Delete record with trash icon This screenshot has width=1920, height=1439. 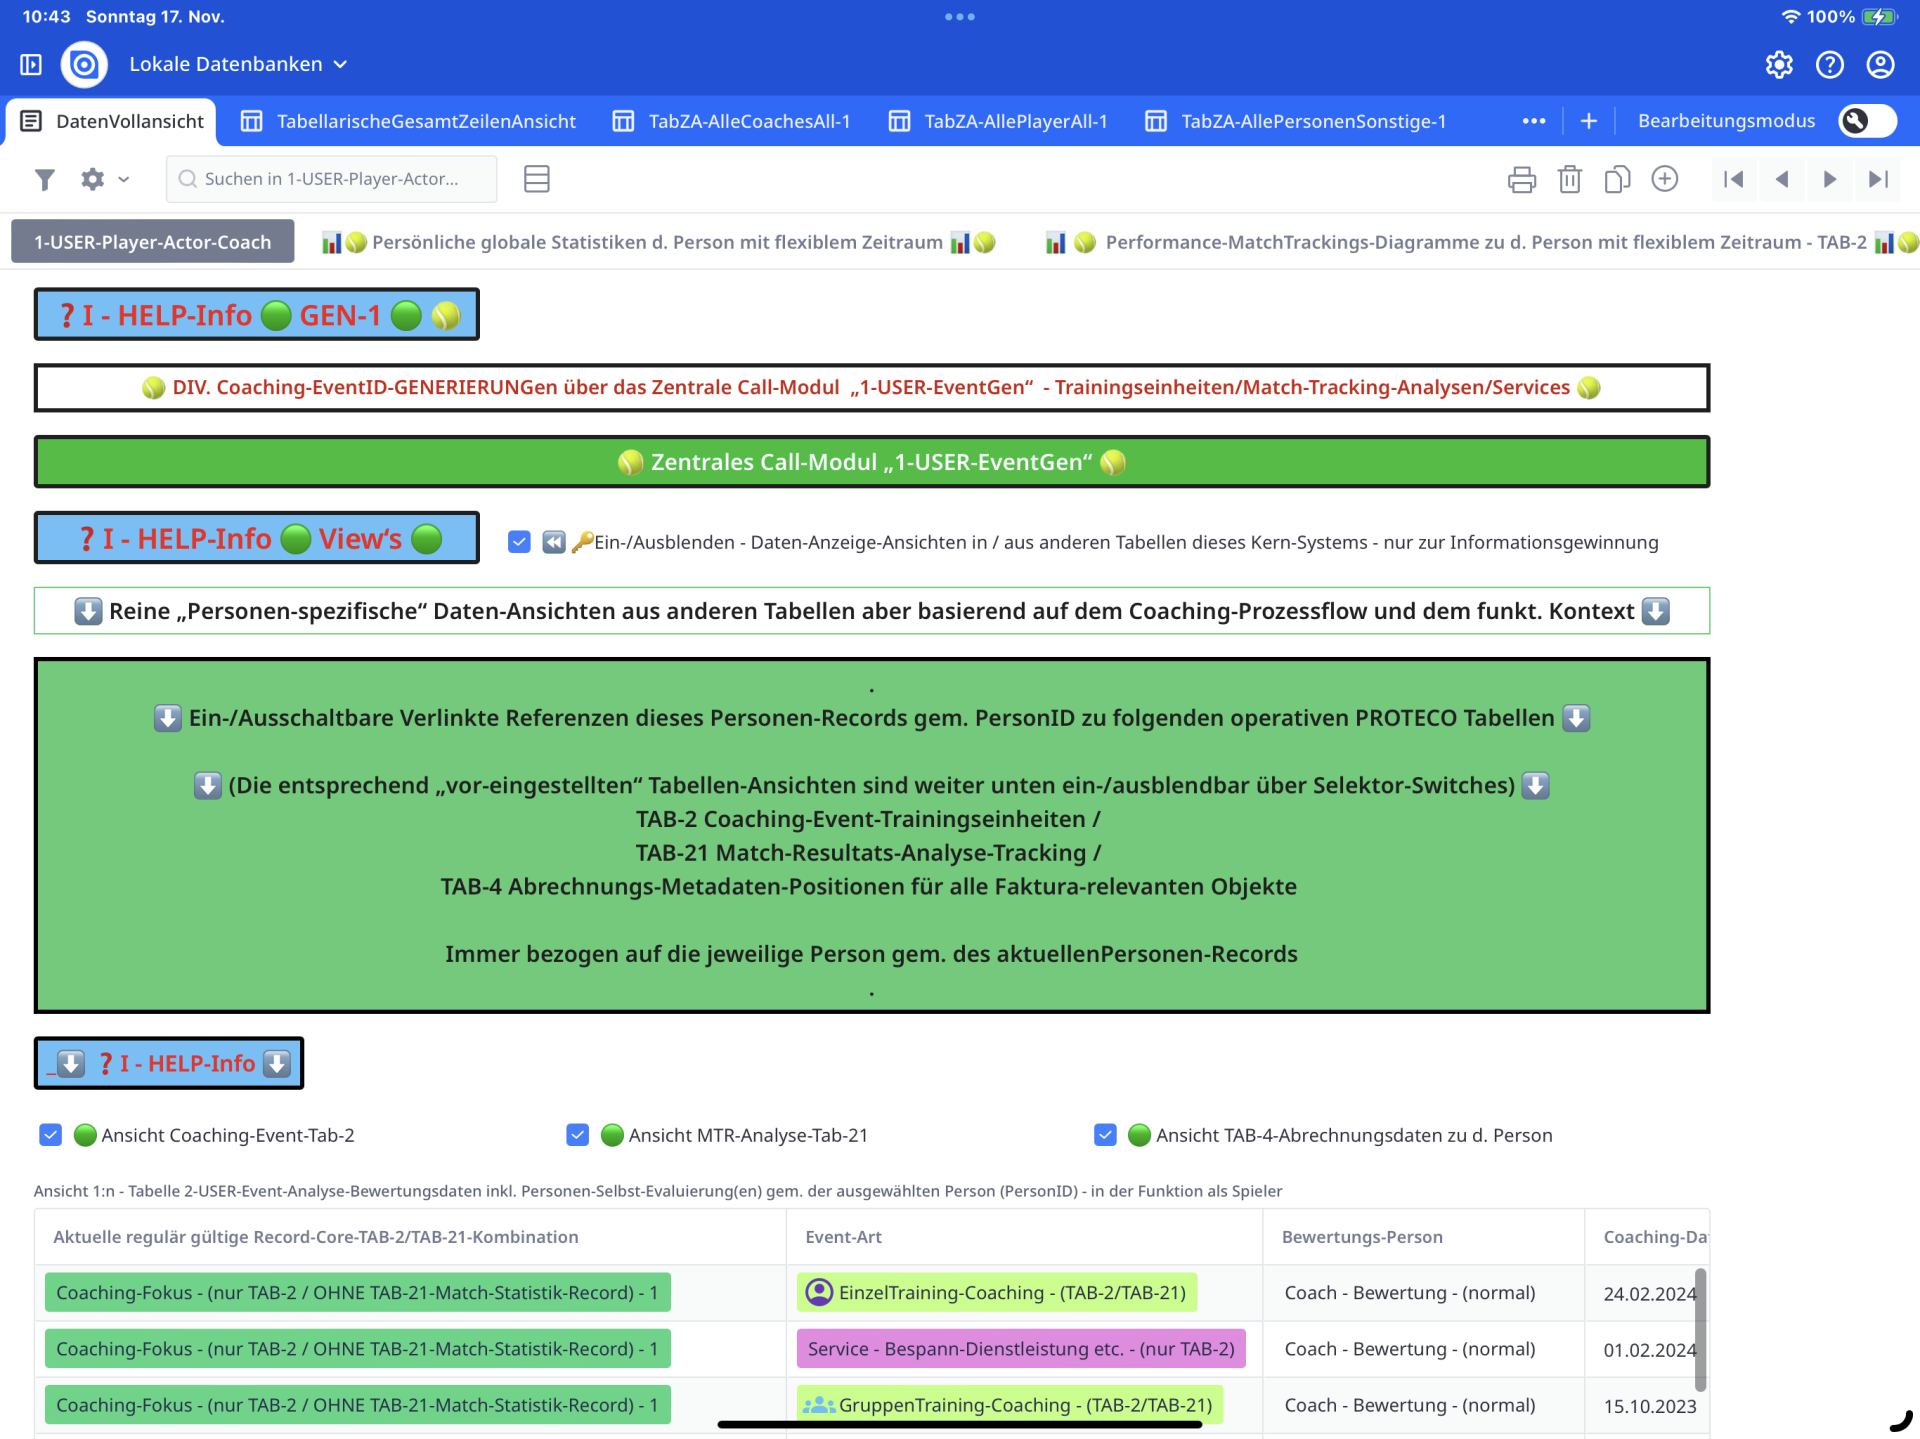pos(1569,179)
